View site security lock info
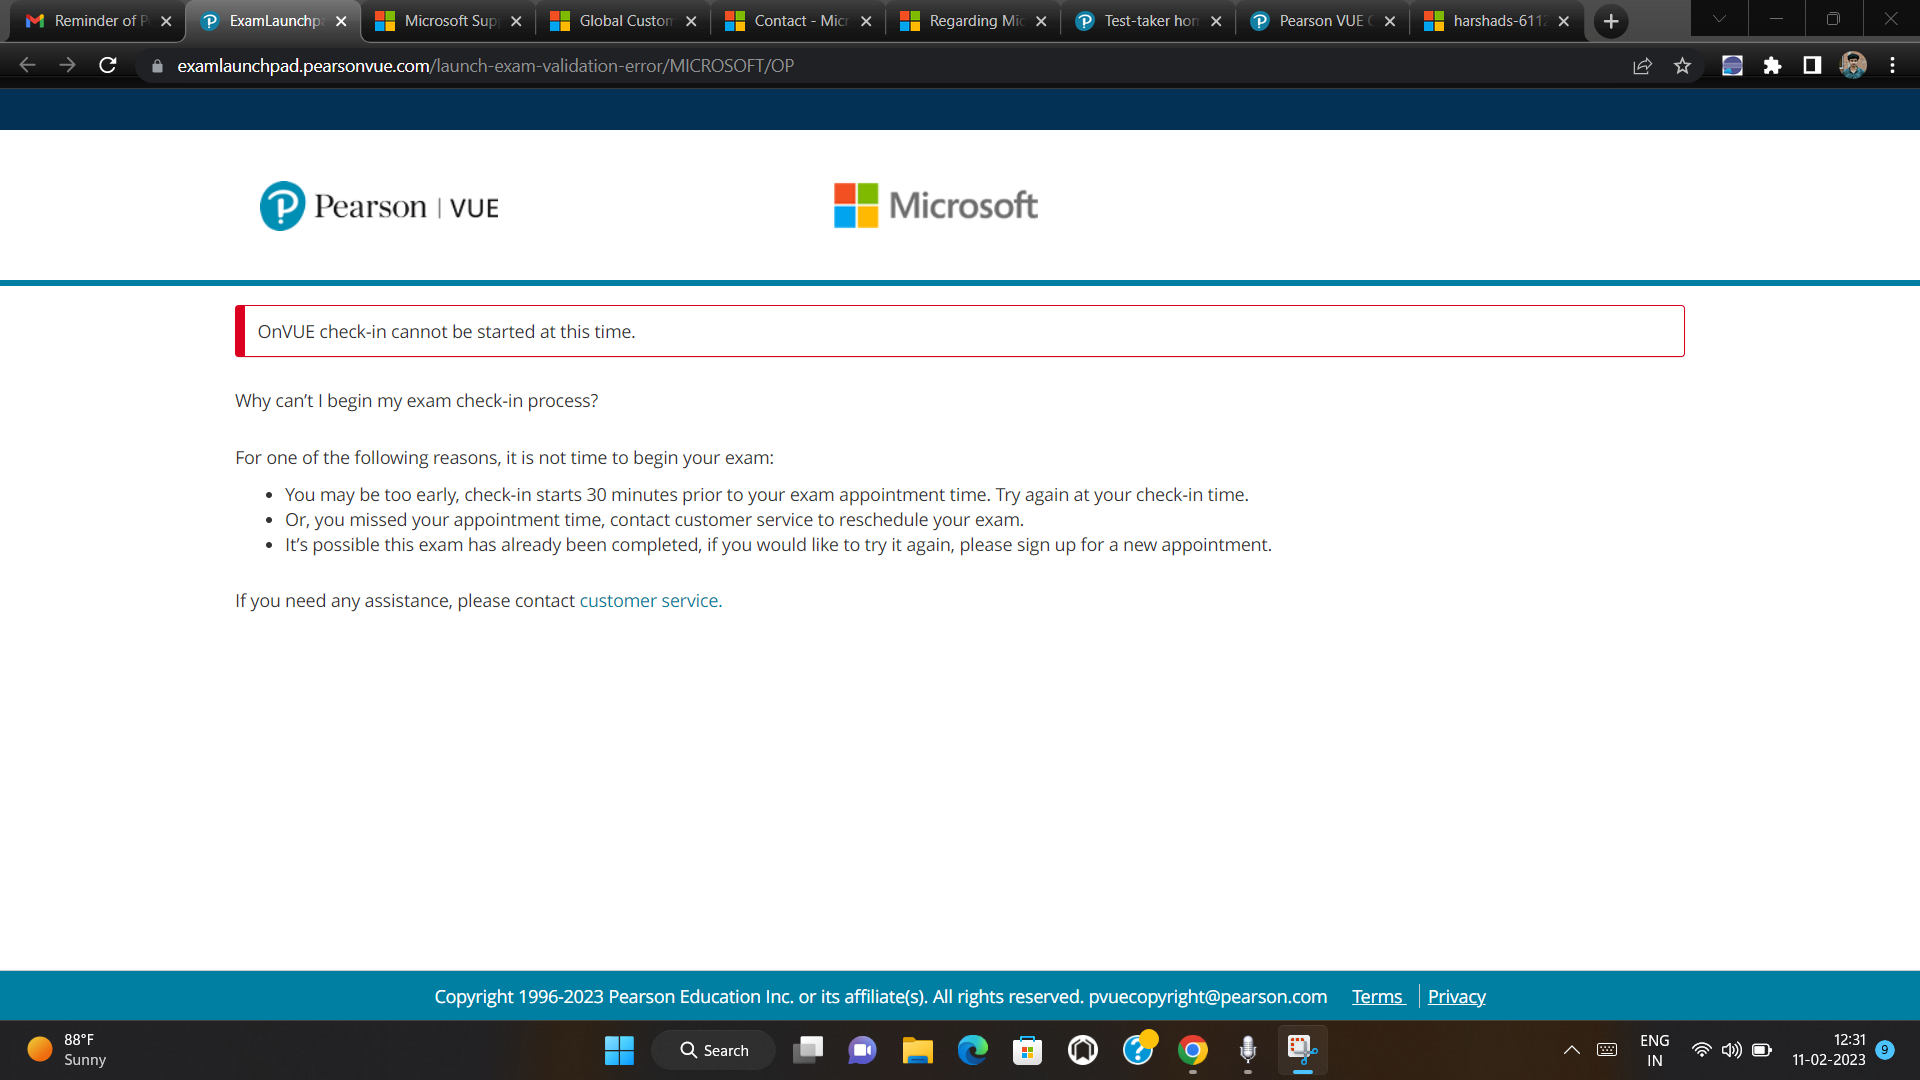The image size is (1920, 1080). point(157,66)
